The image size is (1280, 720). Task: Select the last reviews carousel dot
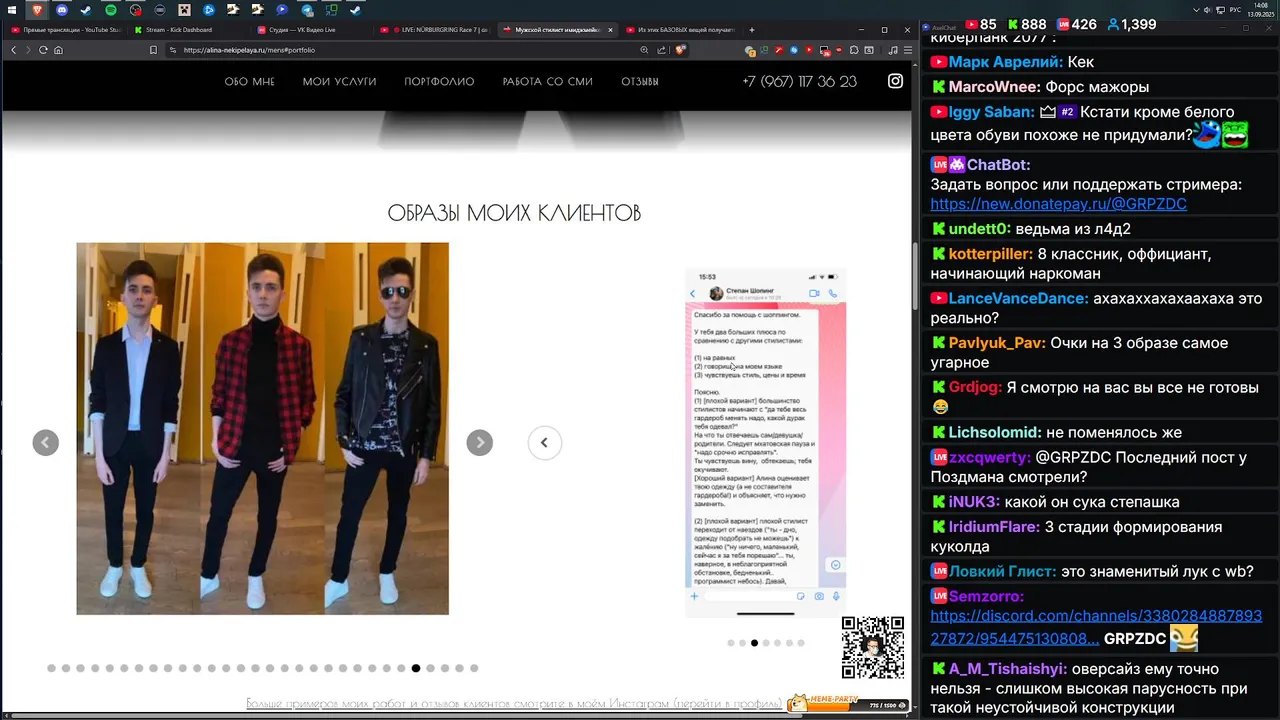point(801,643)
